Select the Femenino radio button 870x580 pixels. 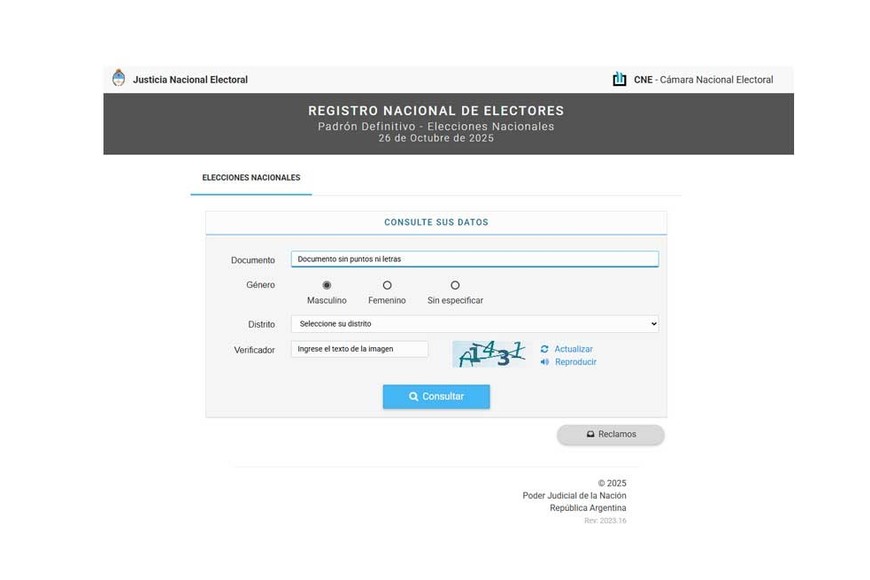(x=387, y=285)
